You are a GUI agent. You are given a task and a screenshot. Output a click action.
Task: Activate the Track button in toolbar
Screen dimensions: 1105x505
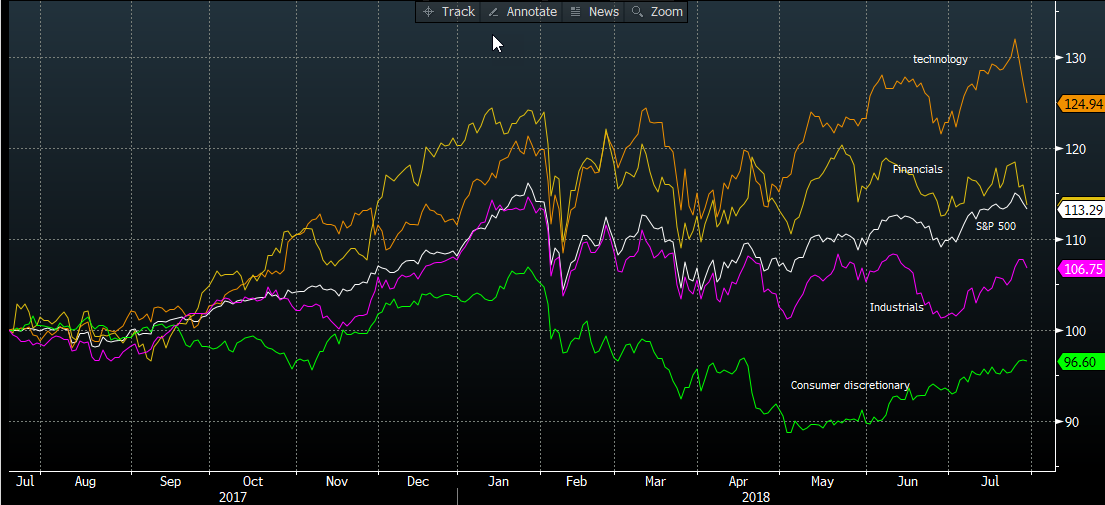point(448,12)
